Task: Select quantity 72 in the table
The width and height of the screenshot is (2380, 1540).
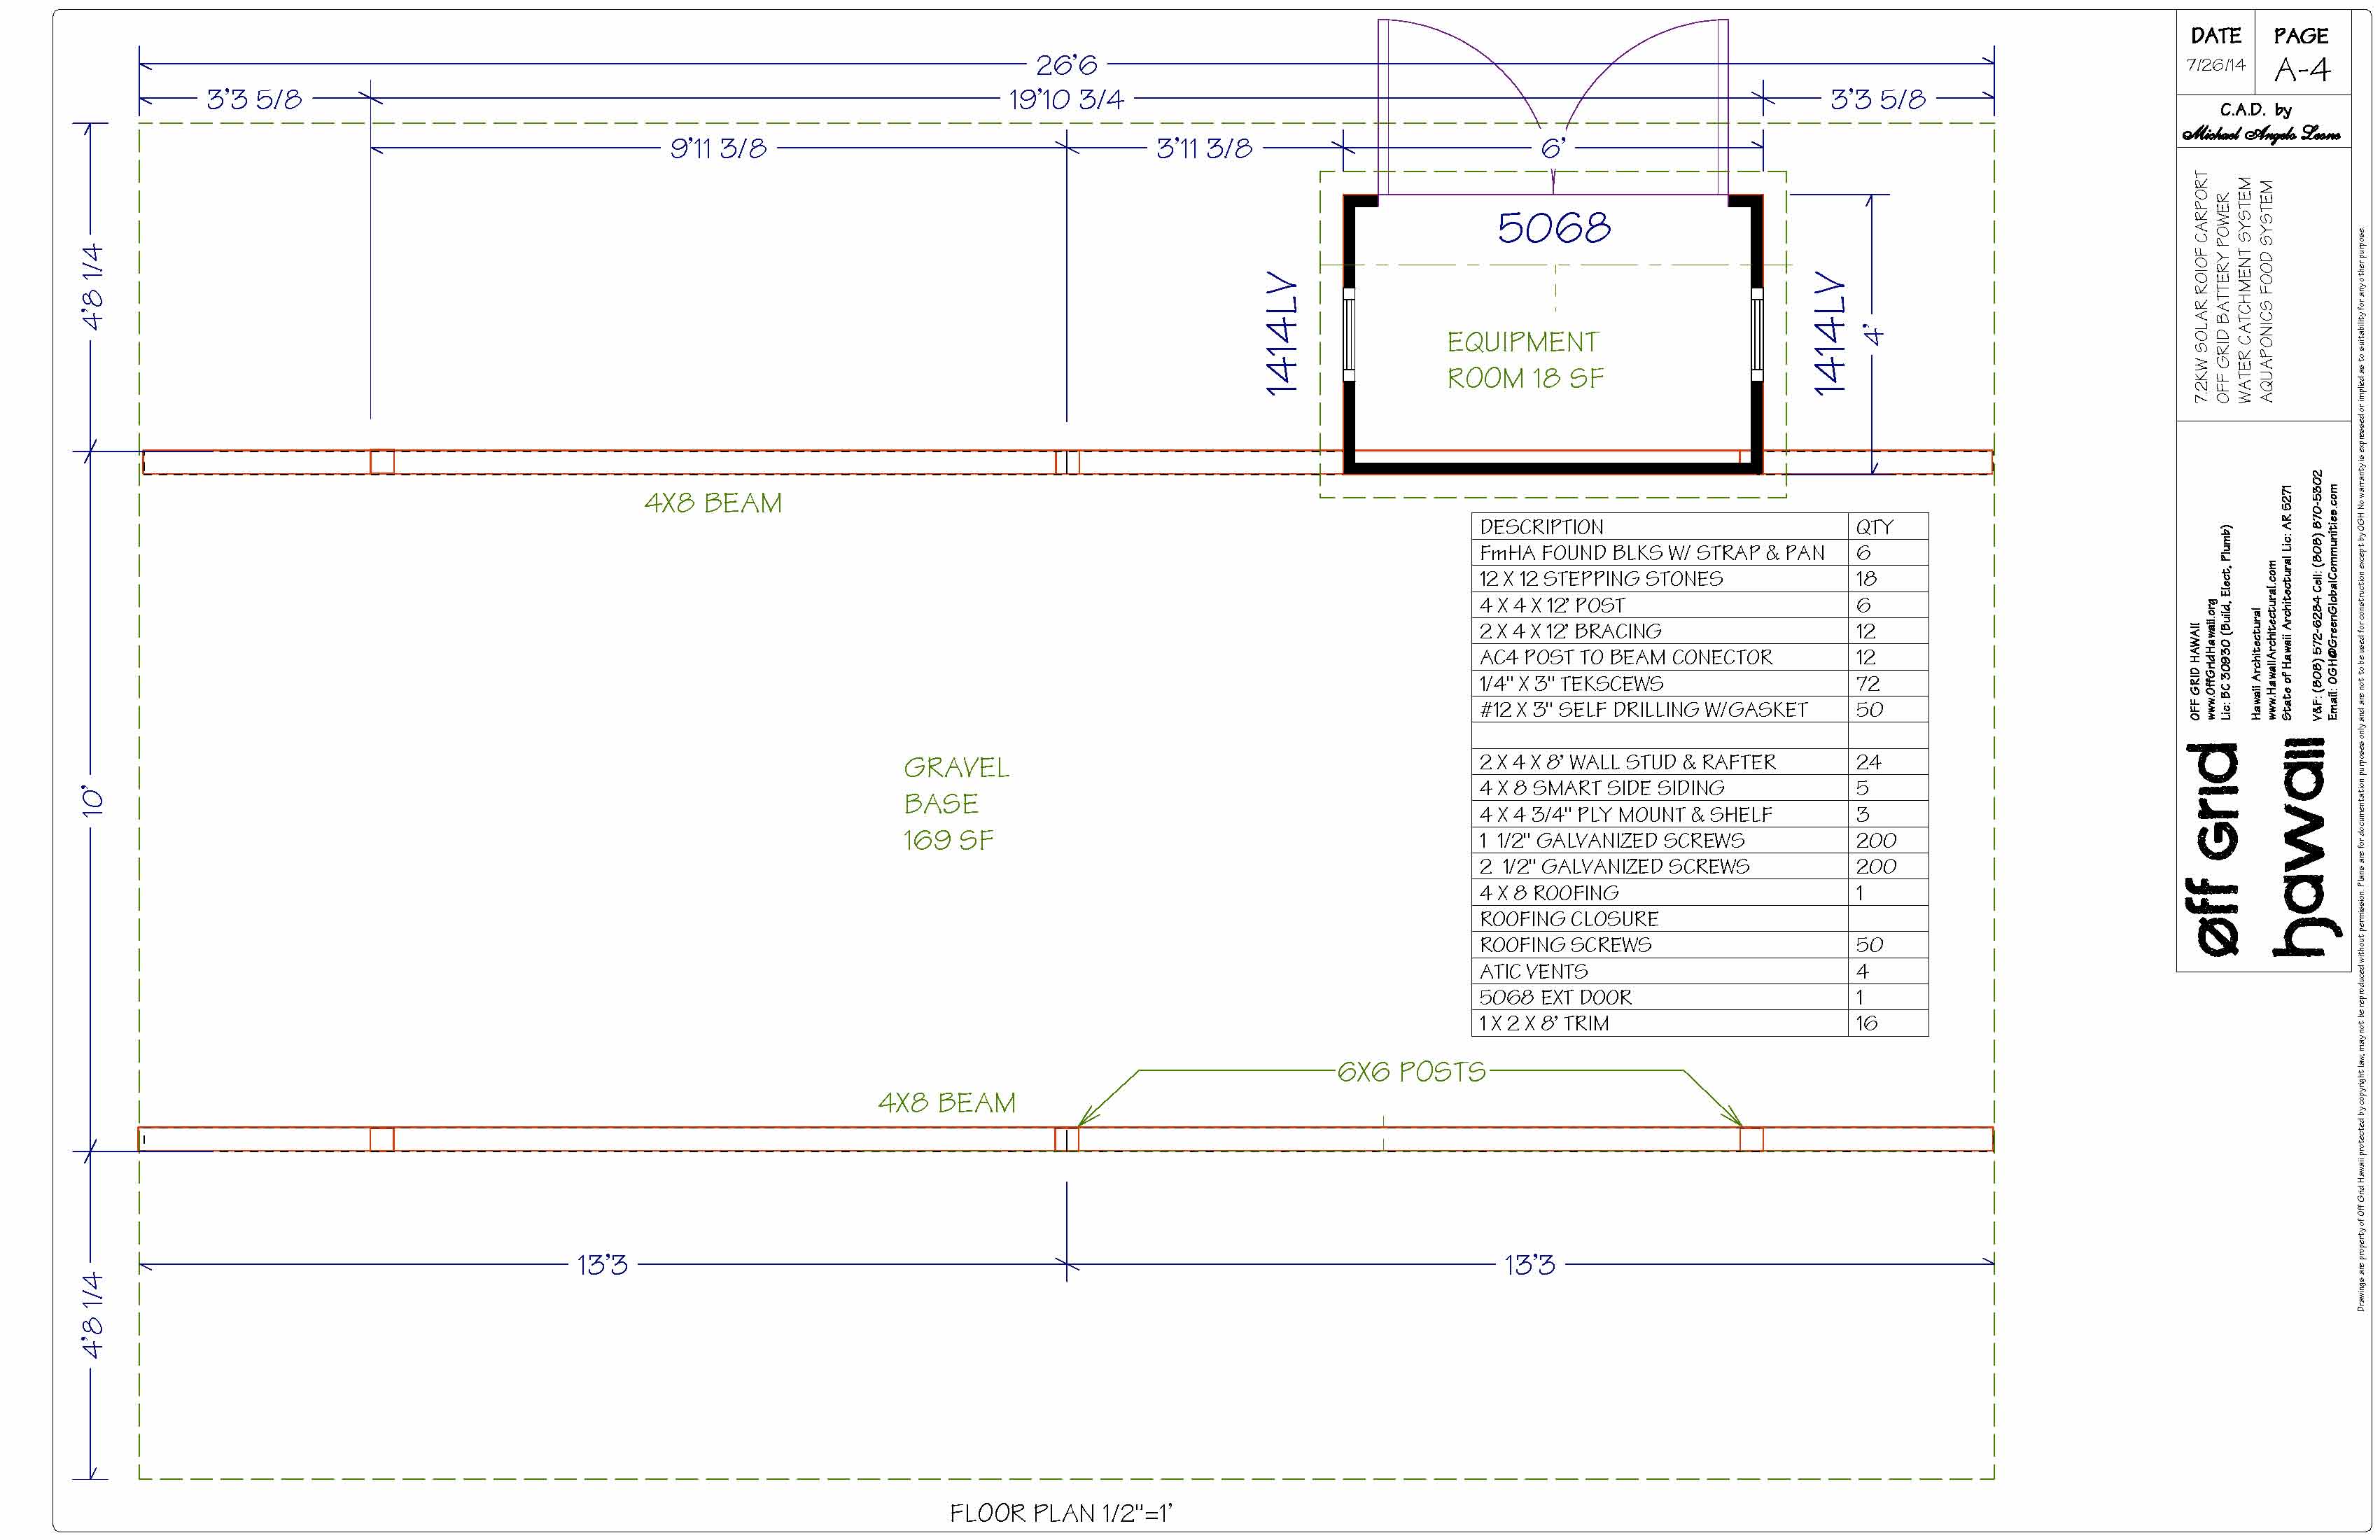Action: (1867, 684)
